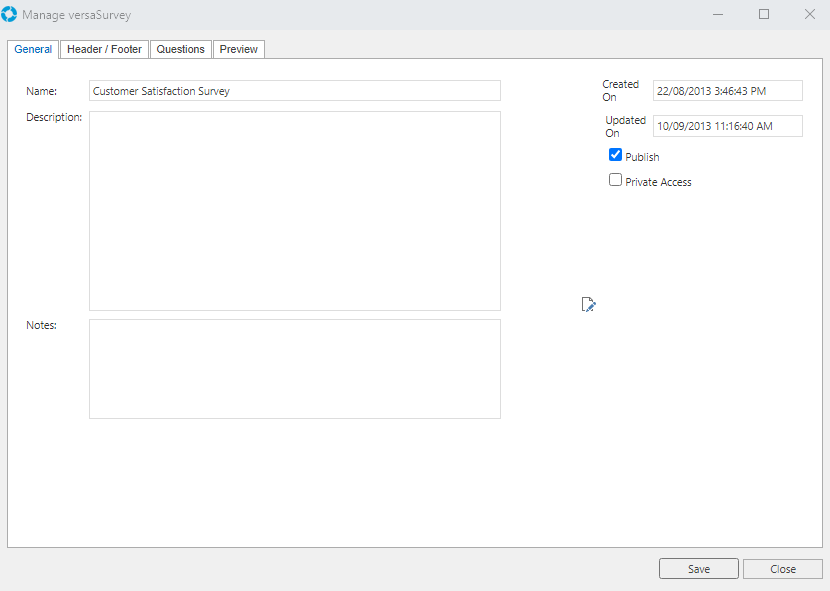
Task: Click the Close button at bottom right
Action: click(782, 569)
